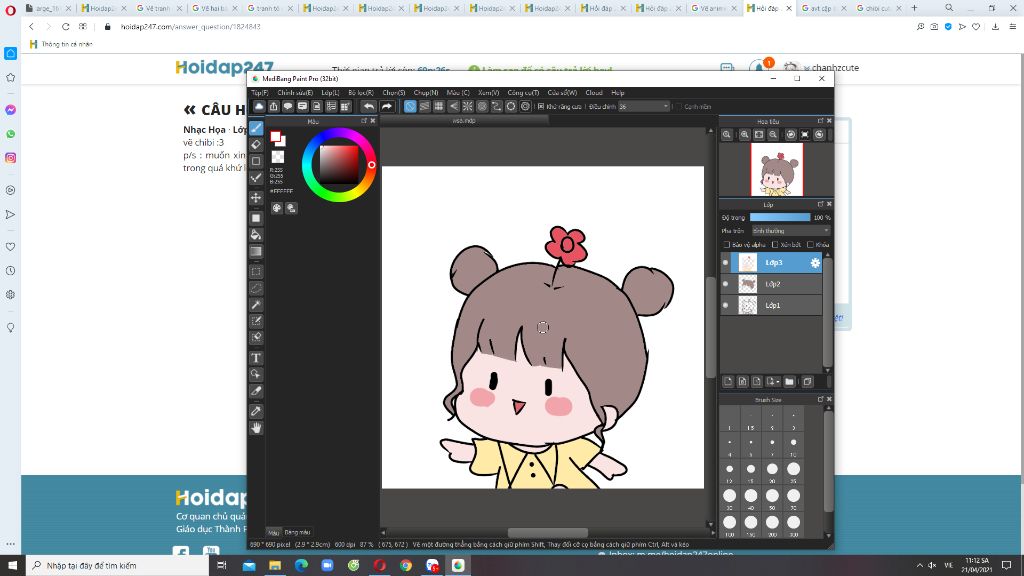Viewport: 1024px width, 576px height.
Task: Select the Move tool
Action: (x=257, y=197)
